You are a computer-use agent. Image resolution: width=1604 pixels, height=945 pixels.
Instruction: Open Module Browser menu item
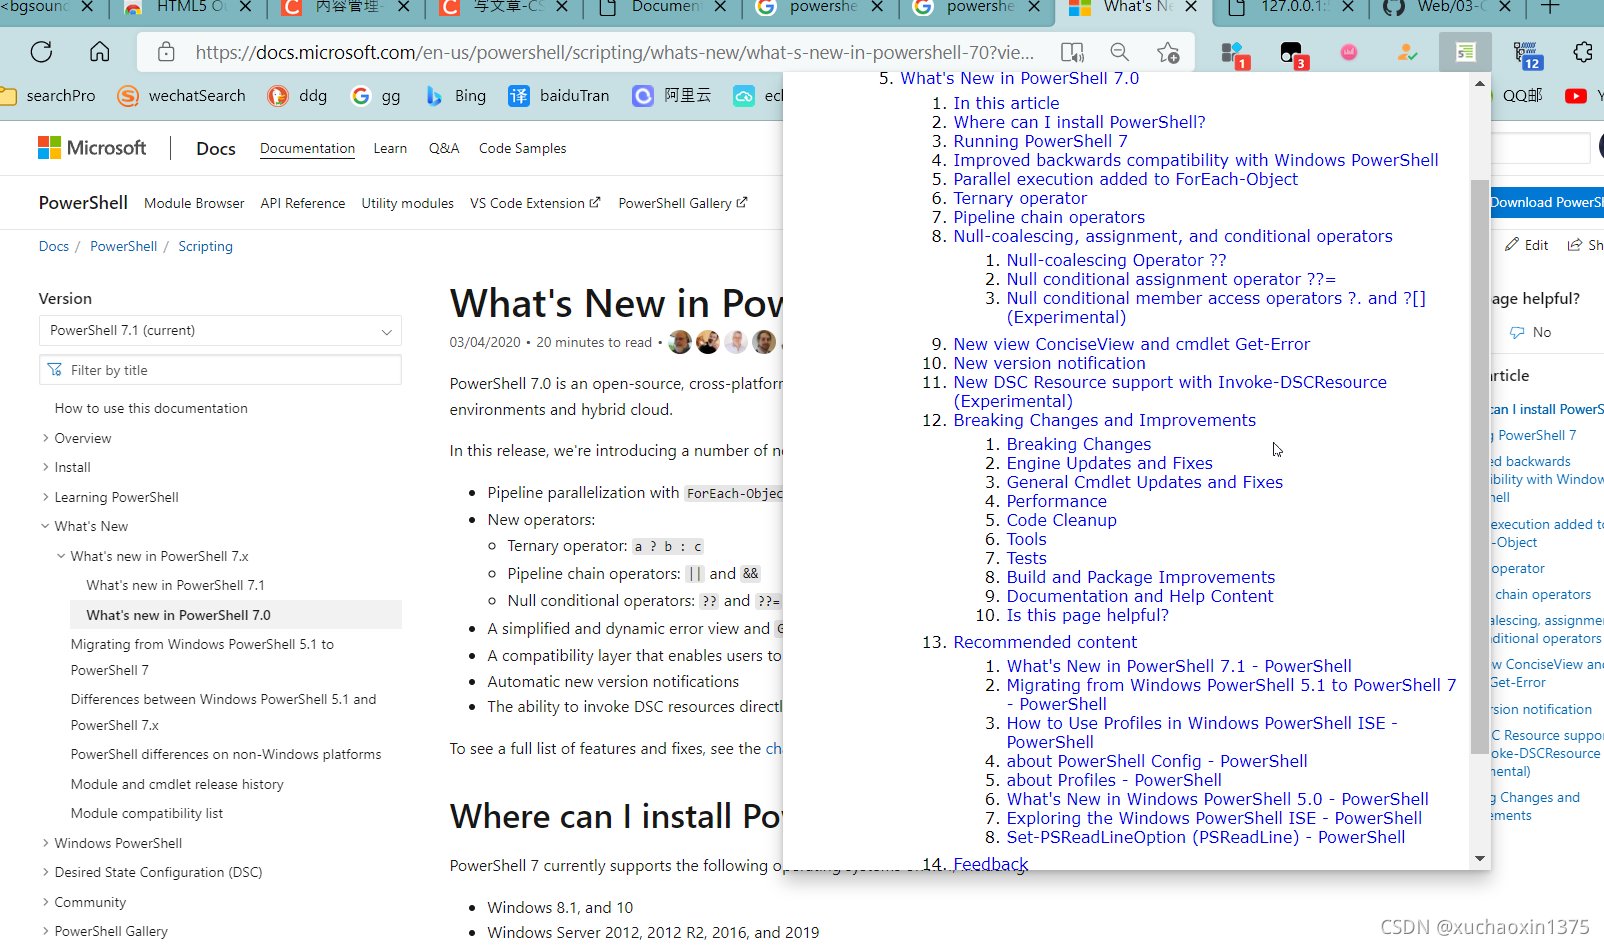click(x=194, y=203)
